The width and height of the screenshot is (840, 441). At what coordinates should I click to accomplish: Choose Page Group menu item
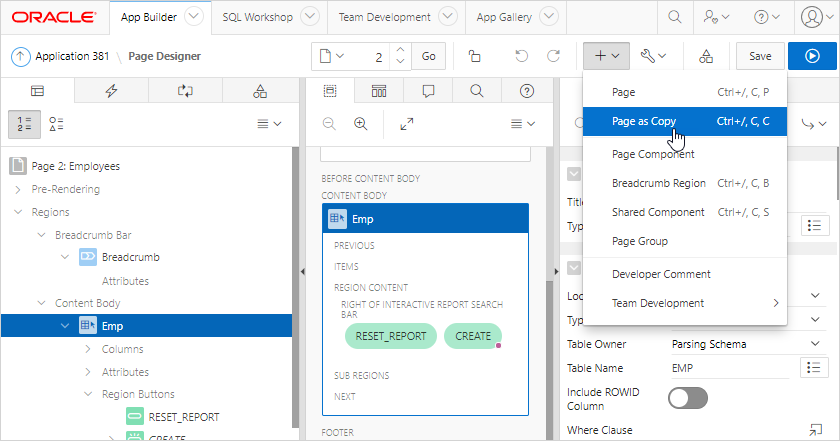pyautogui.click(x=685, y=241)
